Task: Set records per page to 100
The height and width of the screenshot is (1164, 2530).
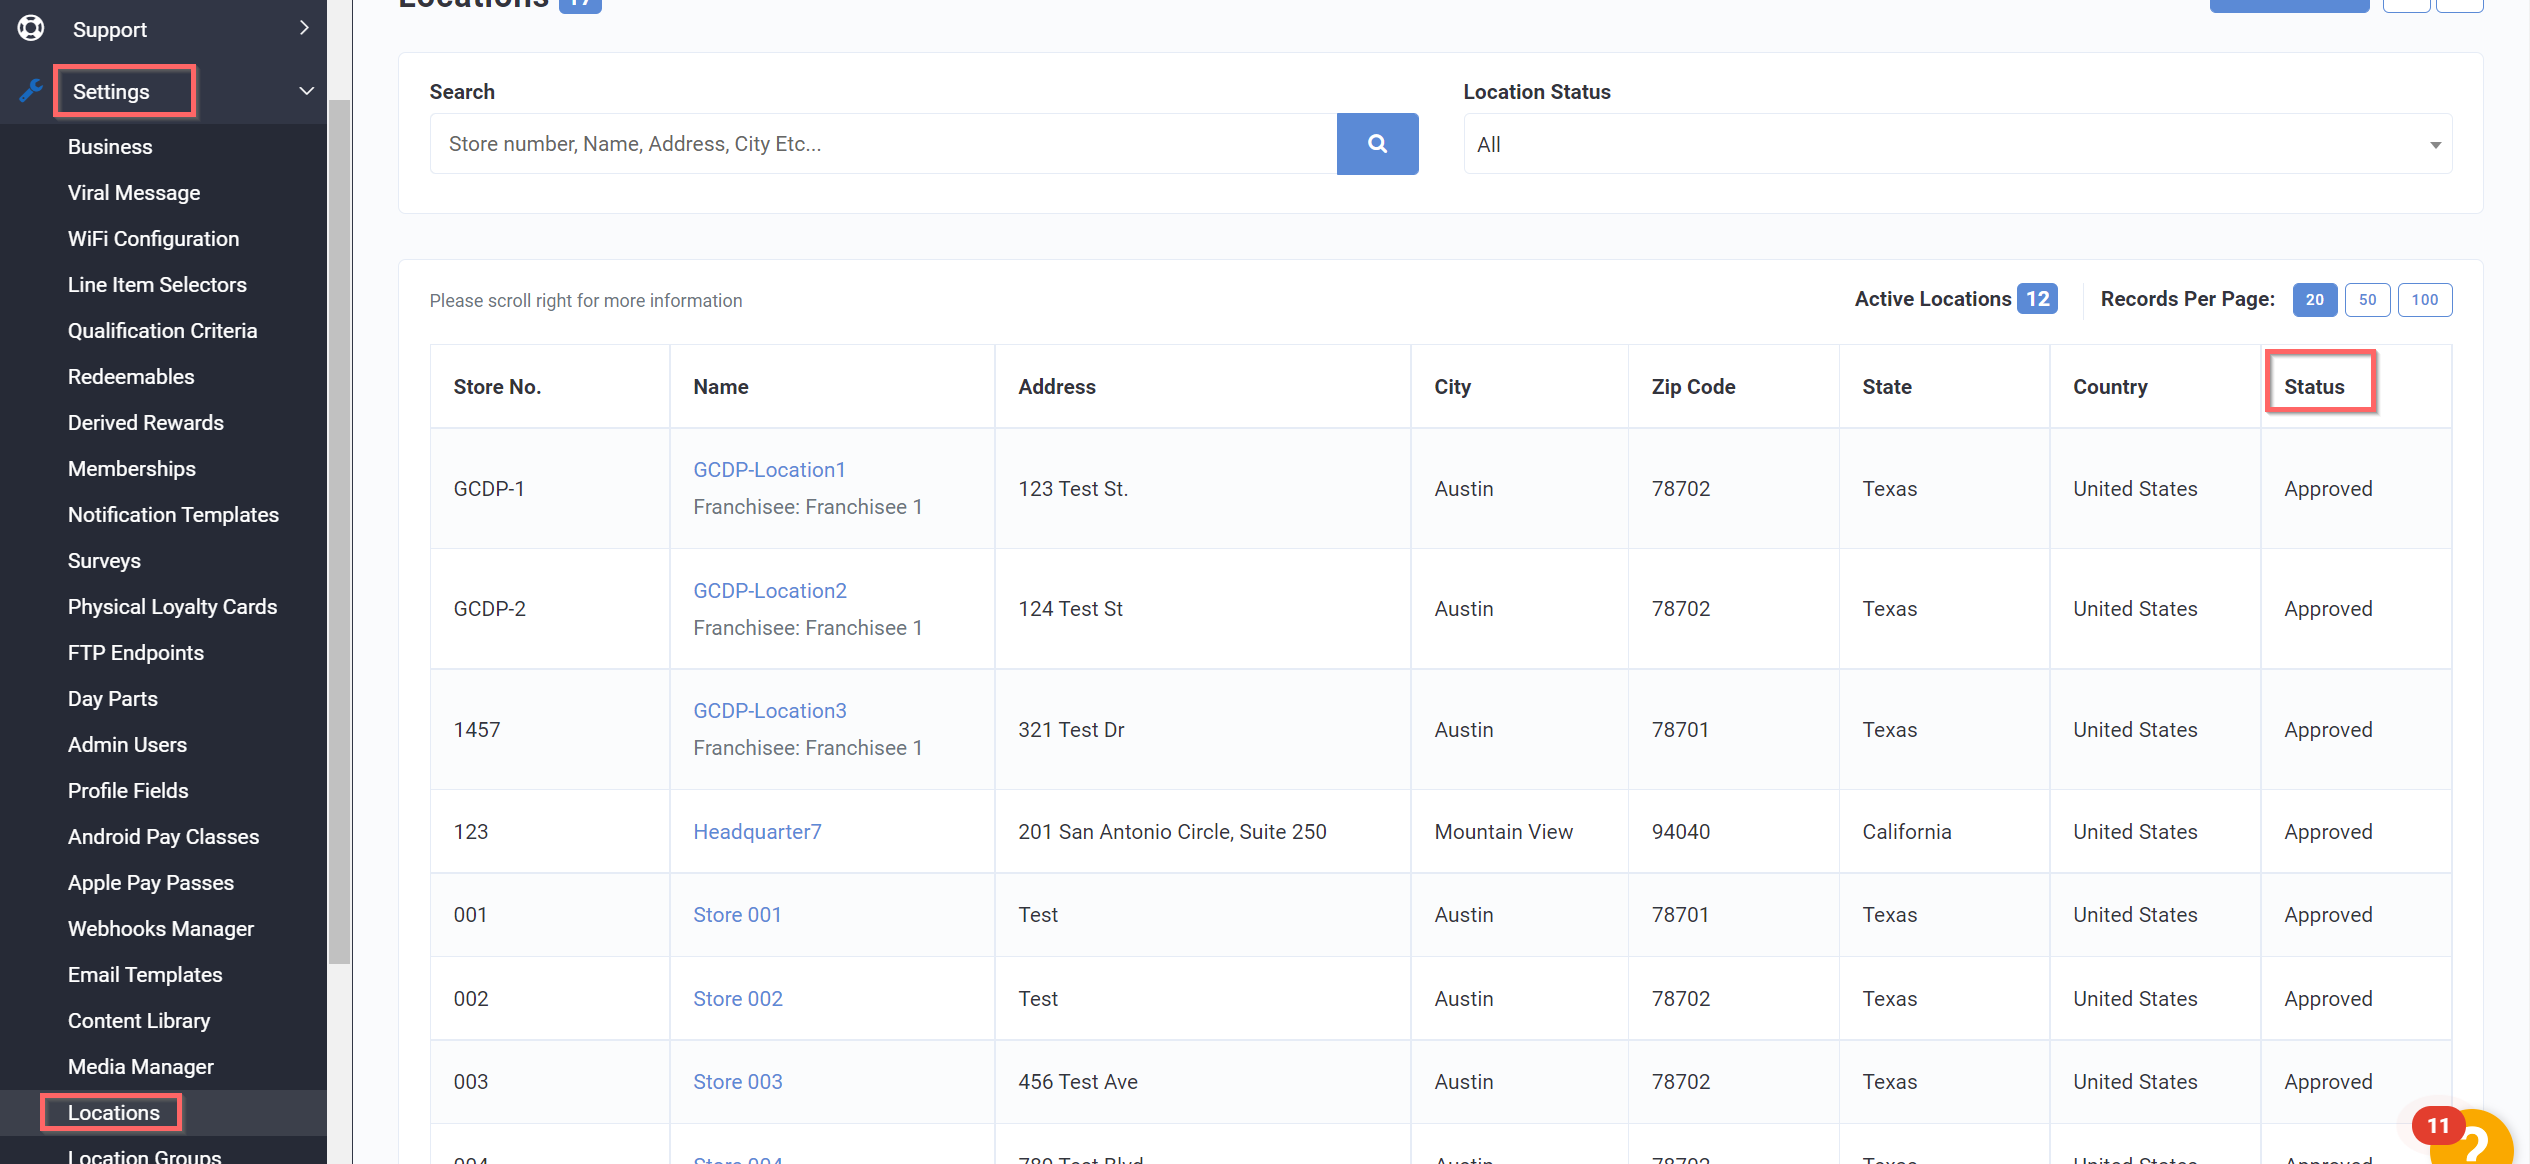Action: click(x=2424, y=300)
